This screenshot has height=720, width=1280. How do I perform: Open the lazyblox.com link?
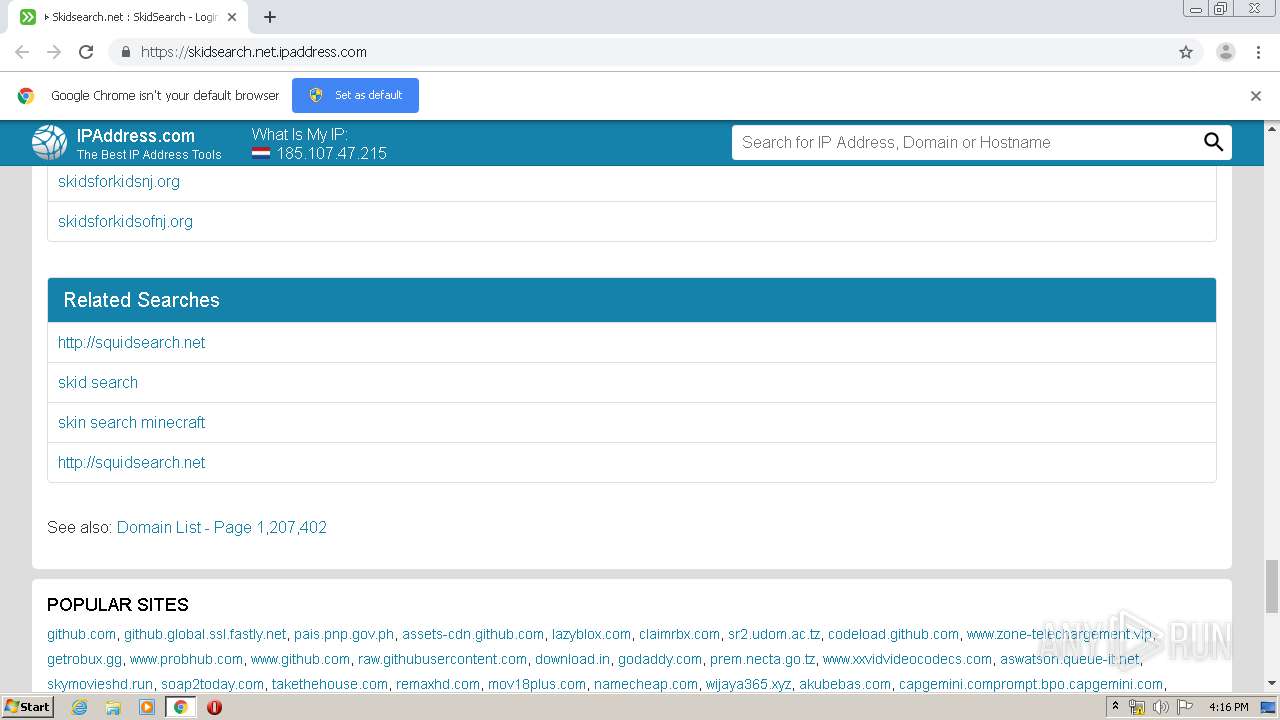point(591,634)
